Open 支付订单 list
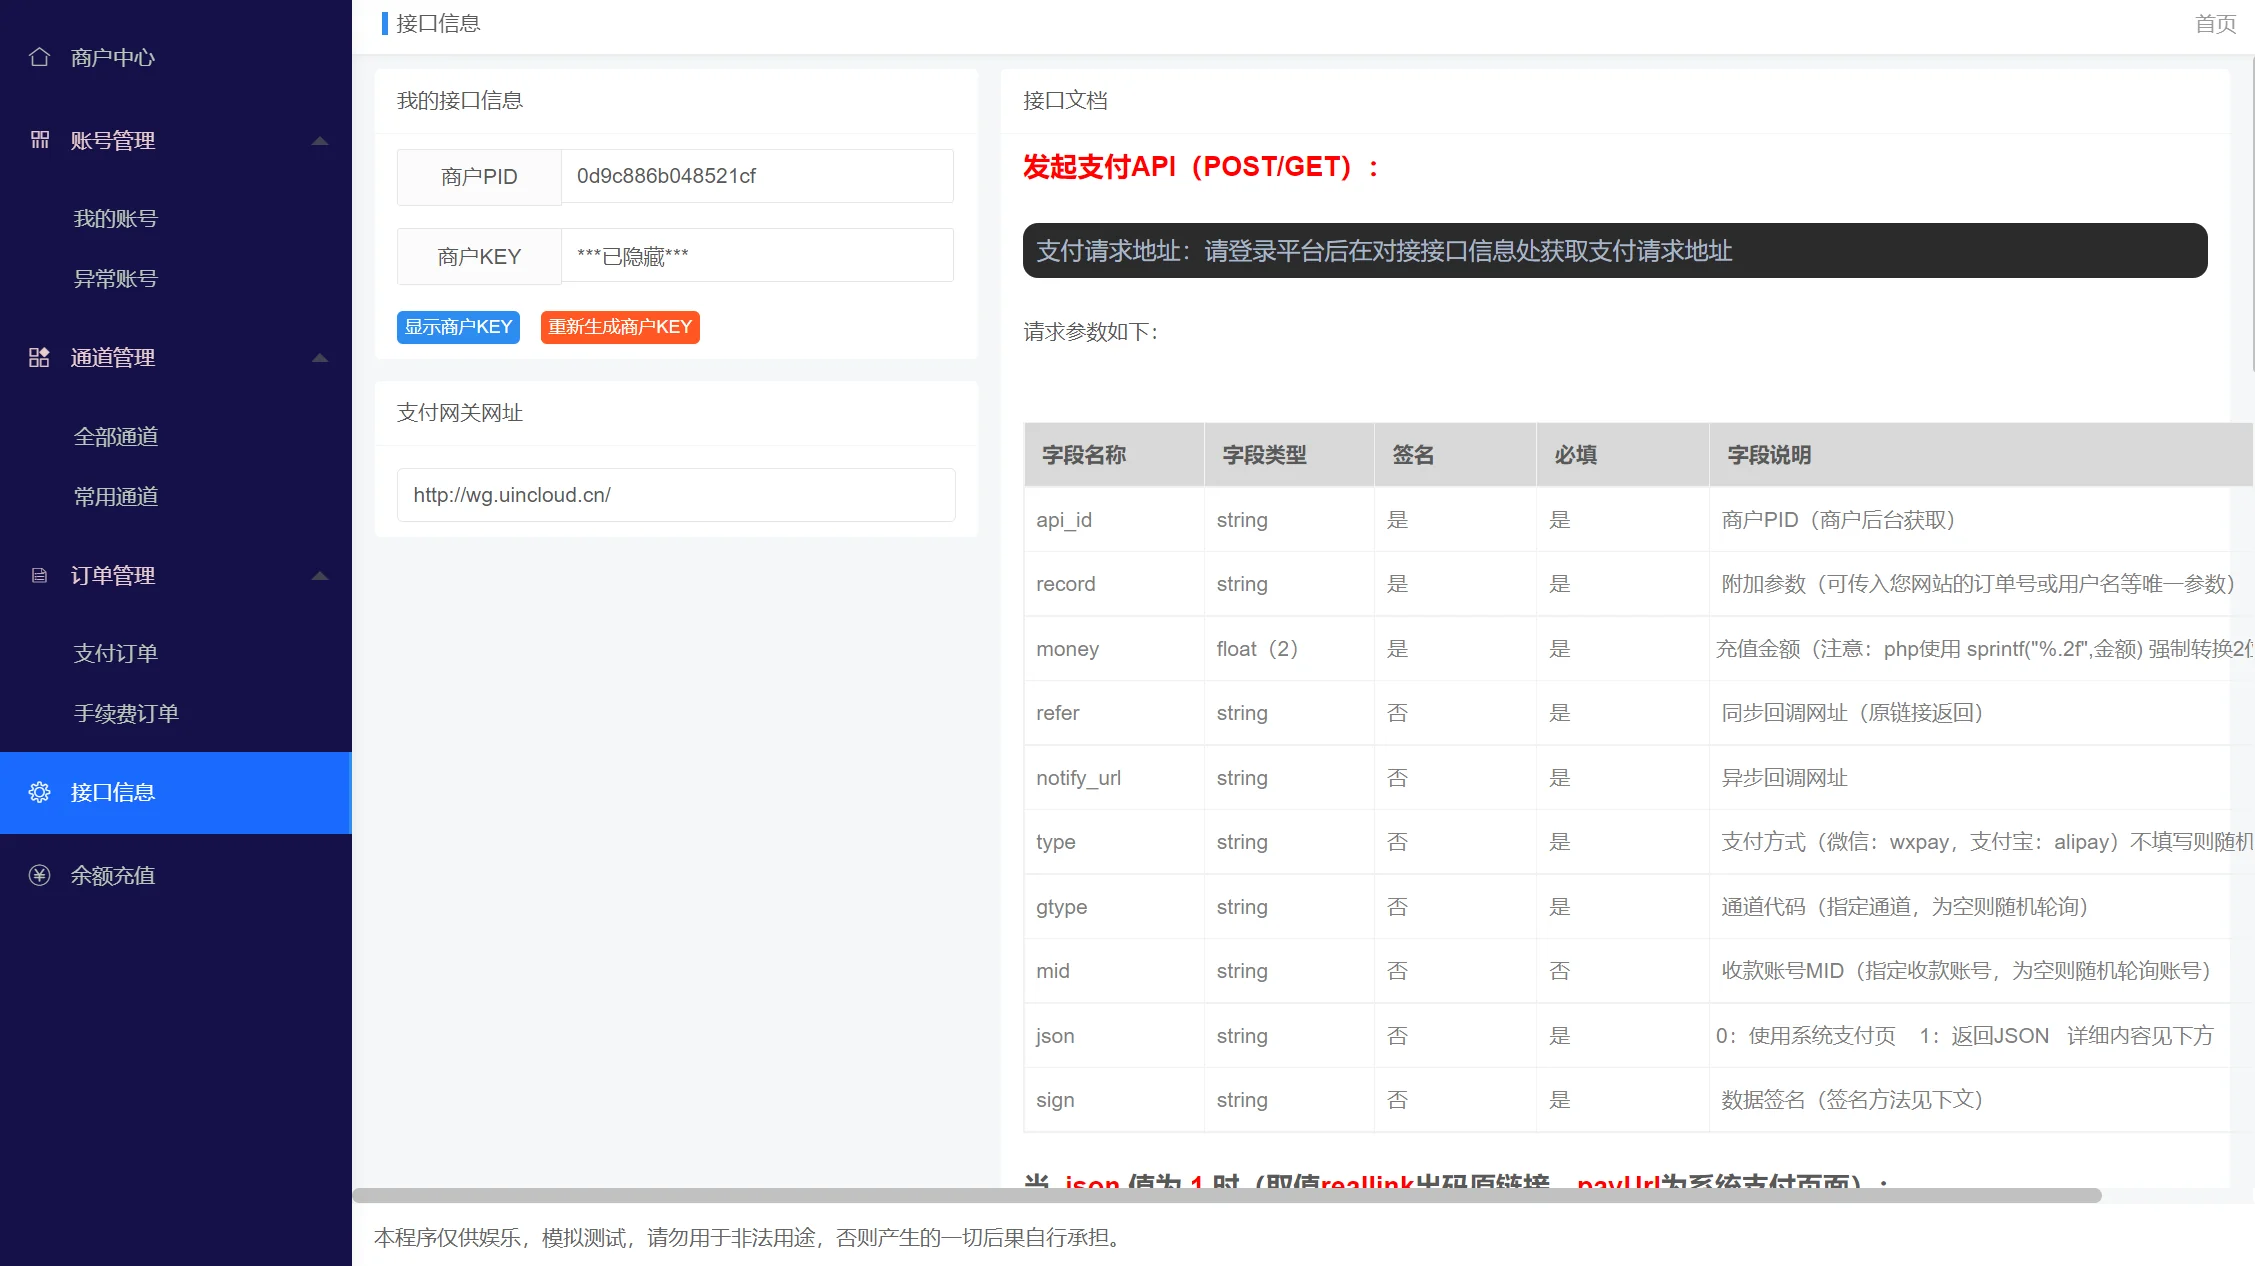The height and width of the screenshot is (1266, 2255). point(116,653)
